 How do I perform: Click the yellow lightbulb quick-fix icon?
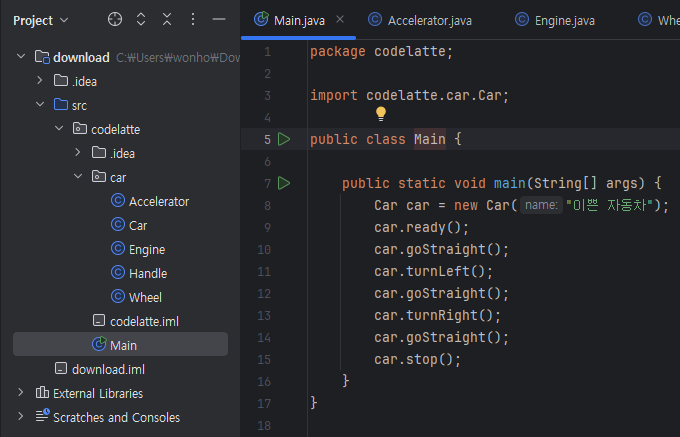pos(381,114)
